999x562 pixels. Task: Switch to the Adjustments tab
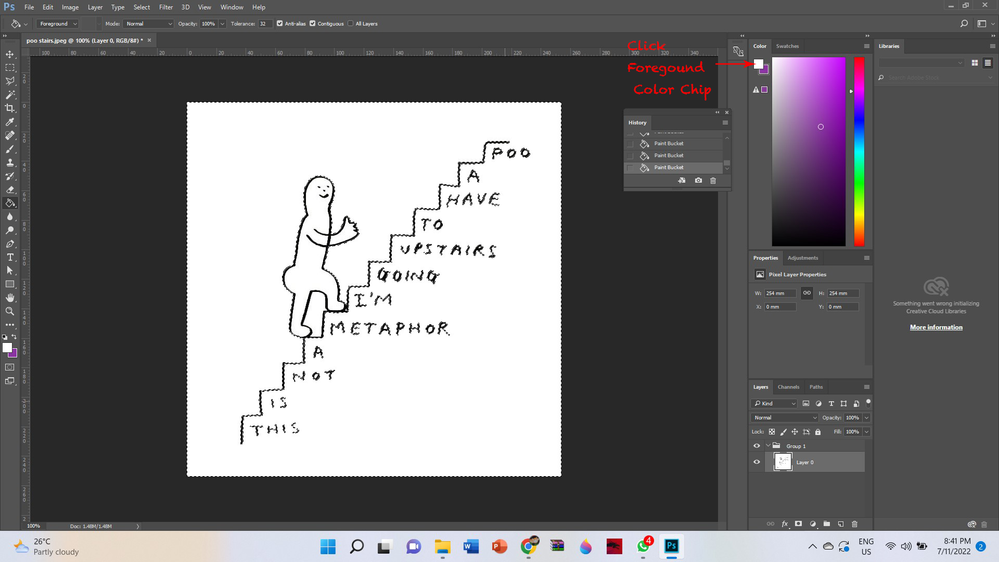tap(803, 258)
